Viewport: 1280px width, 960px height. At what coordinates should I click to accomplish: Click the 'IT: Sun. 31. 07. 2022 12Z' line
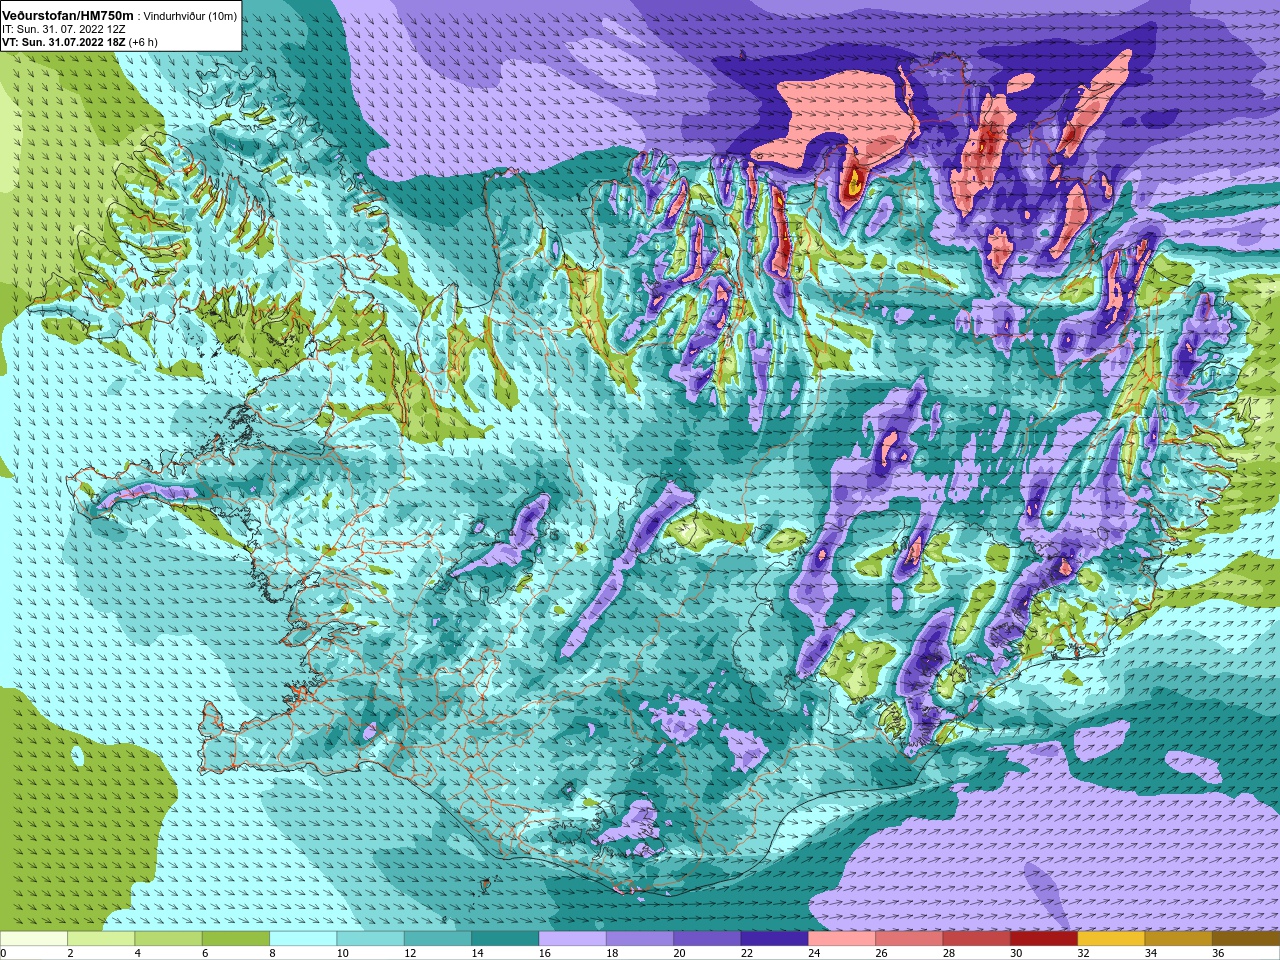(63, 30)
